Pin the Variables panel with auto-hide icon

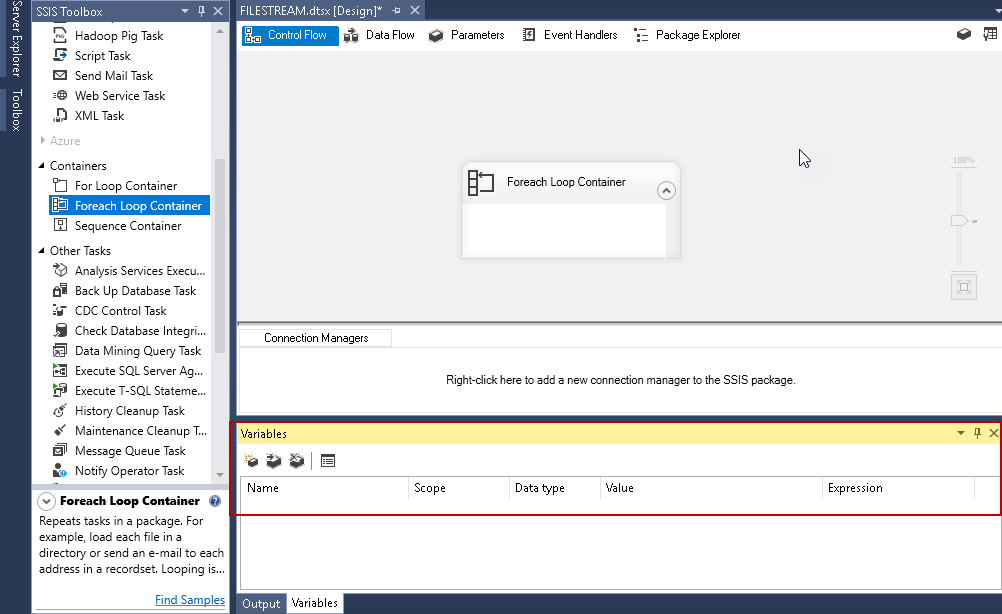(977, 433)
